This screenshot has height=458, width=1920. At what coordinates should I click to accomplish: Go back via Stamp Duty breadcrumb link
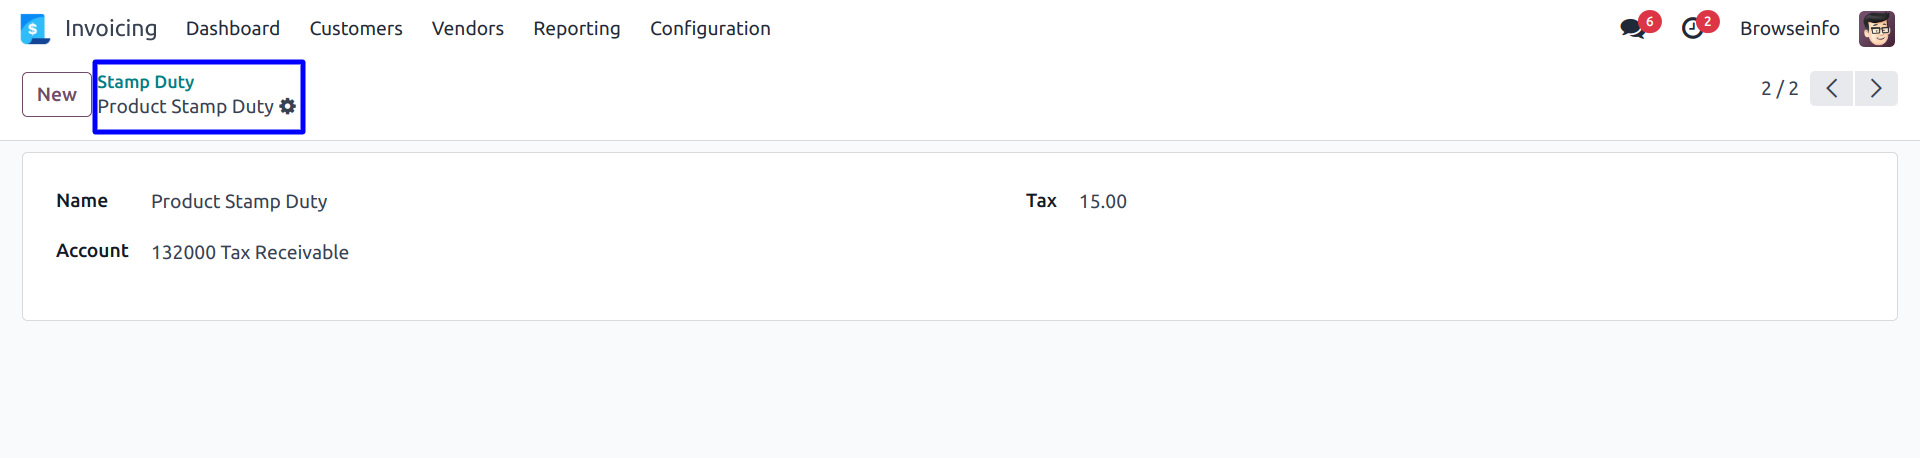[146, 82]
